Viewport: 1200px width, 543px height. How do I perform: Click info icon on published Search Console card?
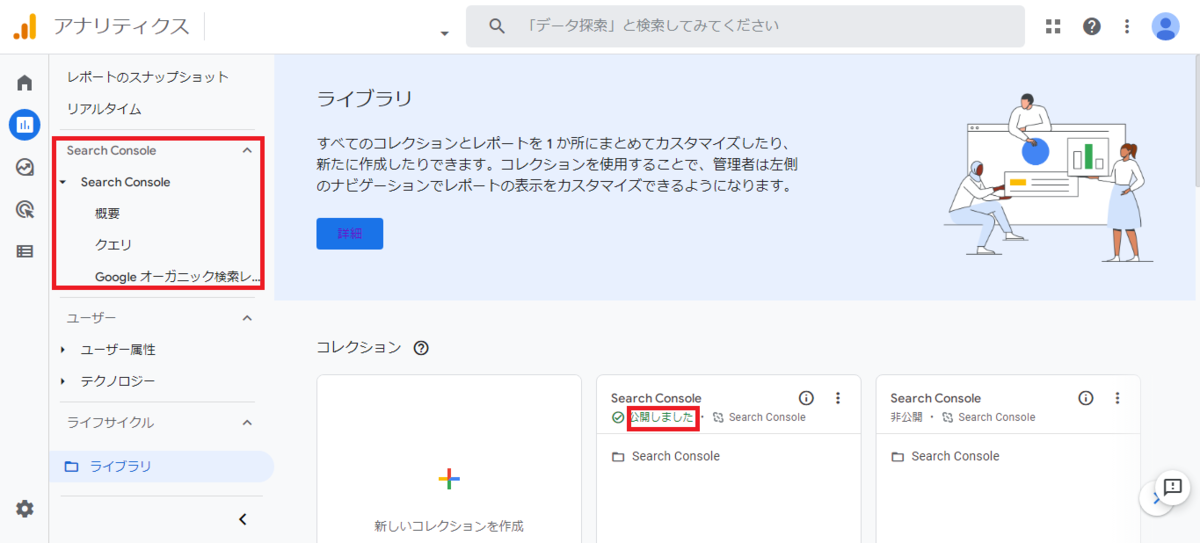point(806,398)
